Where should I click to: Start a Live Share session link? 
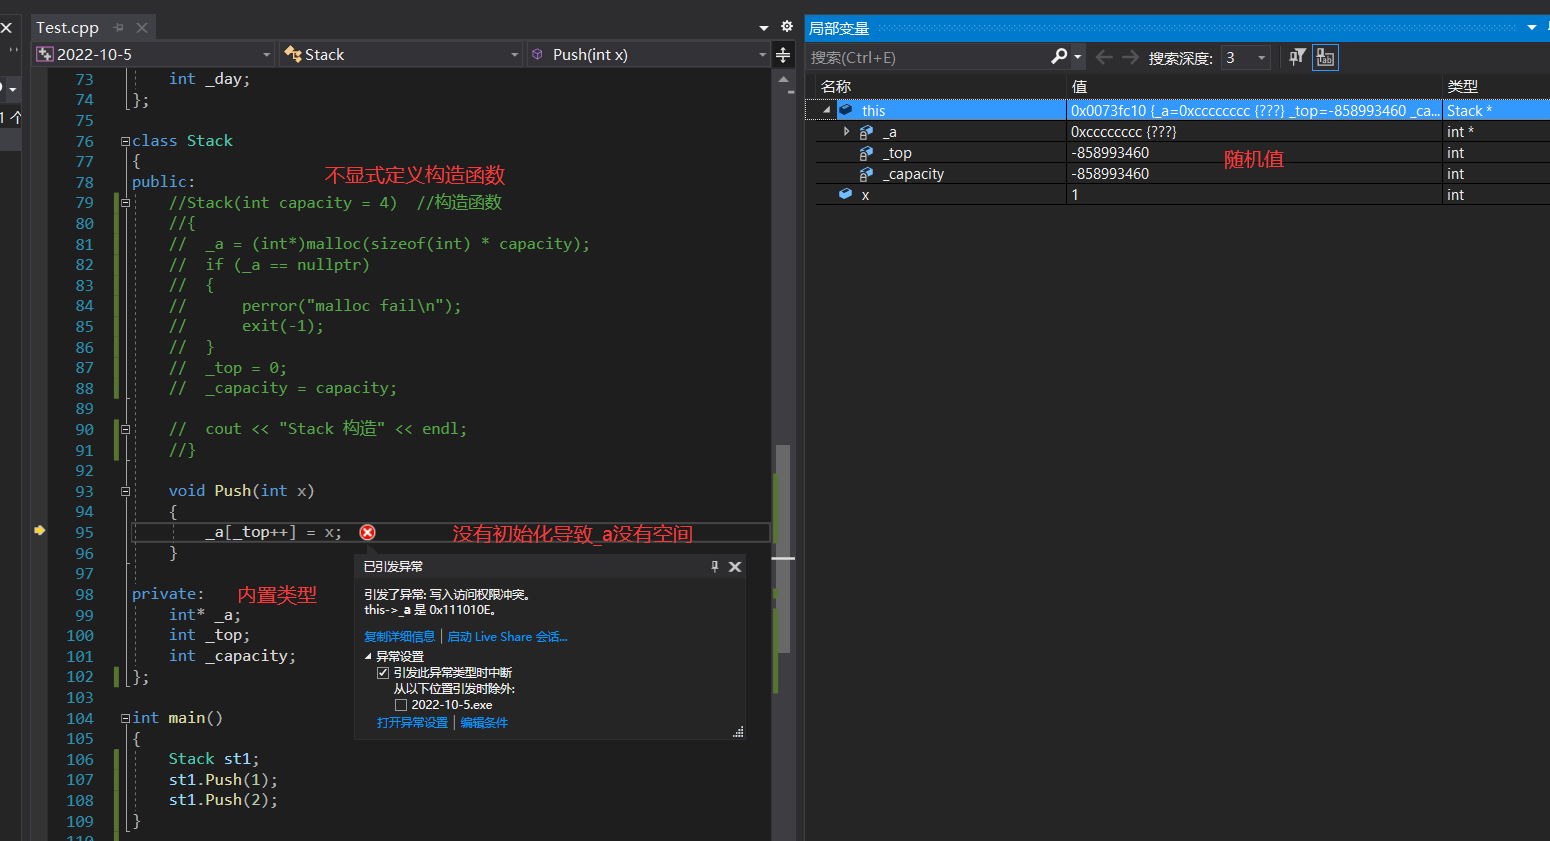pos(507,637)
